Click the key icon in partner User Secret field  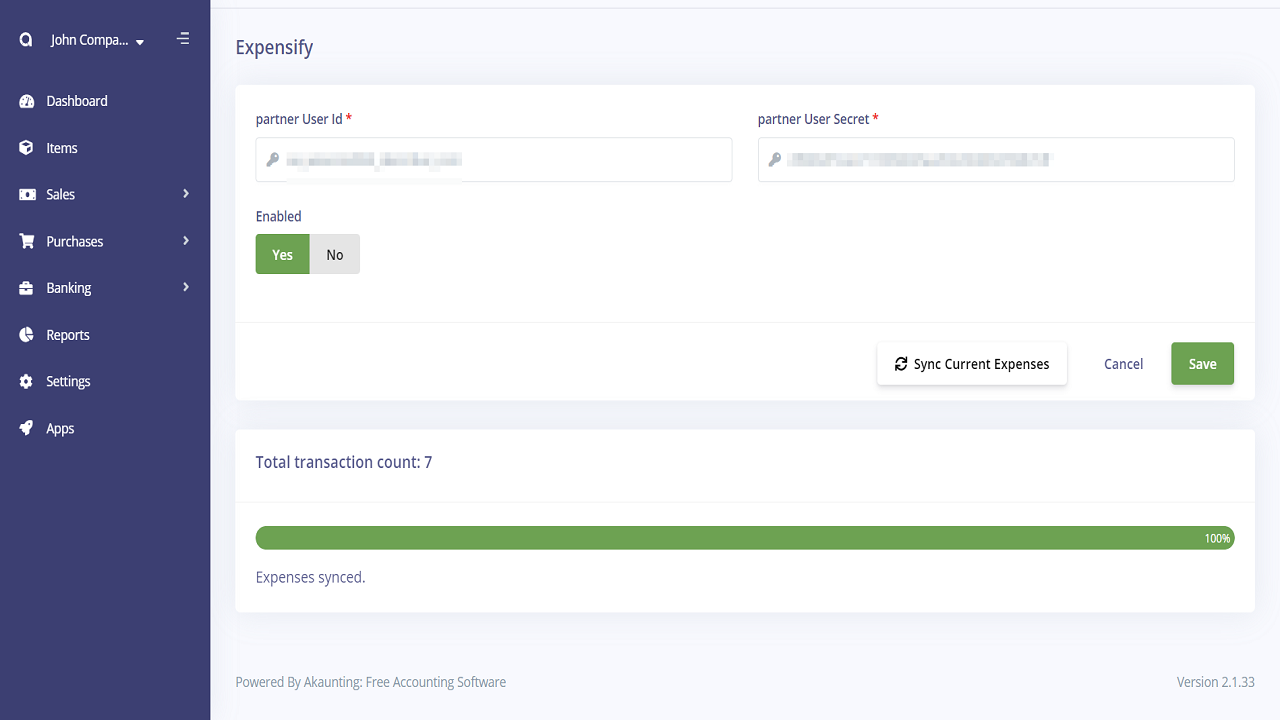774,160
